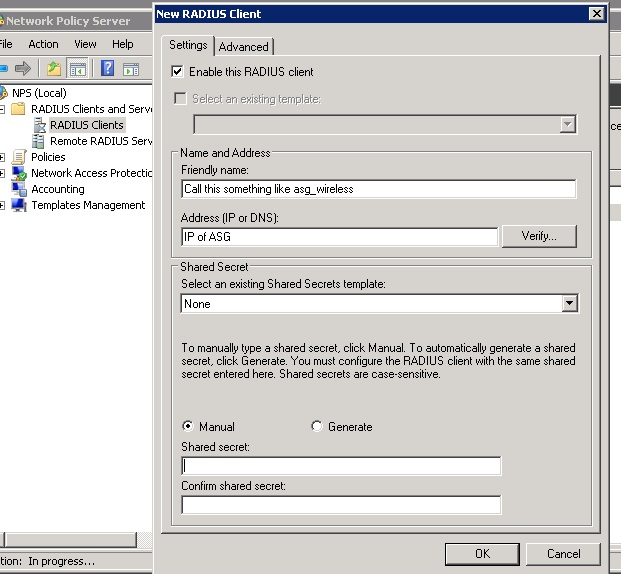Click the Address (IP or DNS) field

pyautogui.click(x=339, y=236)
